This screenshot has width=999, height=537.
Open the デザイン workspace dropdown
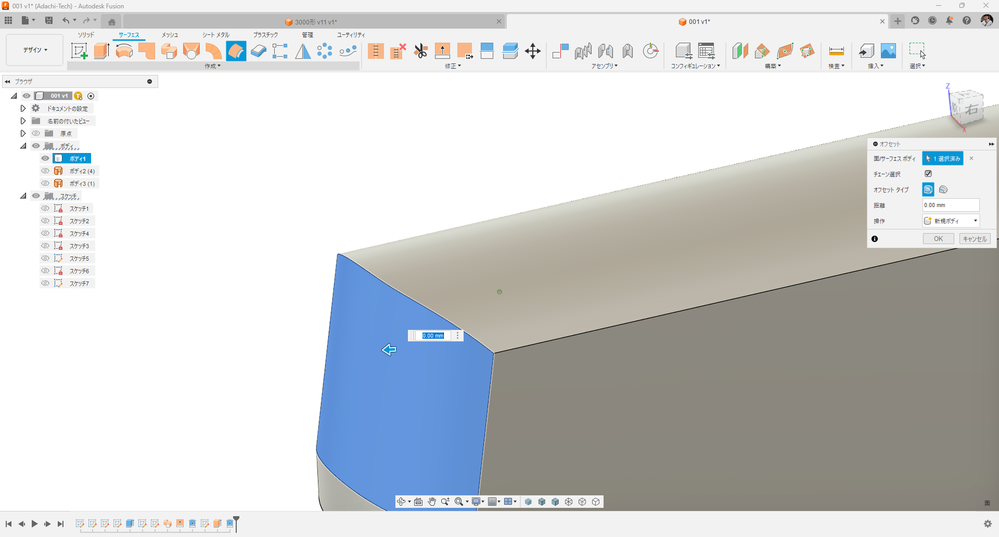coord(35,50)
